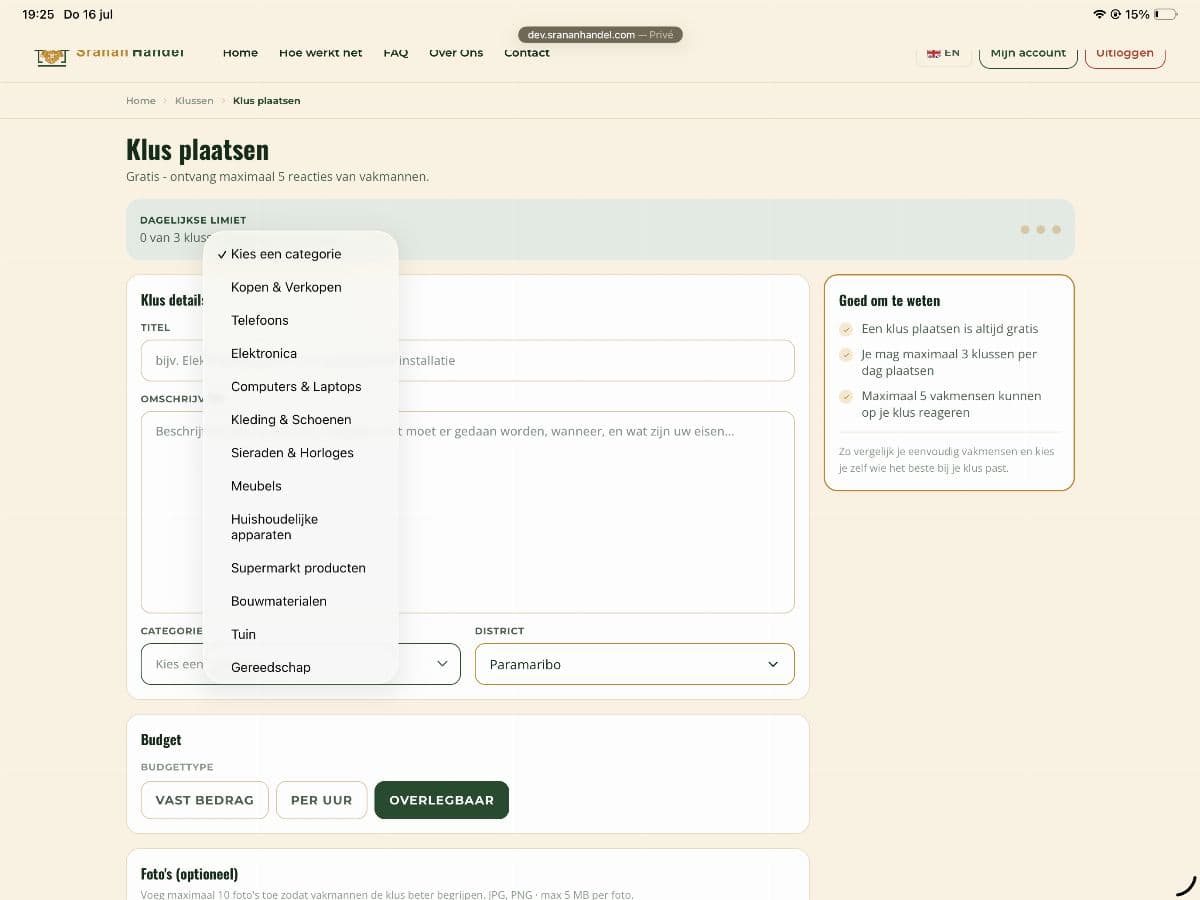Switch language with the EN flag button

tap(943, 54)
